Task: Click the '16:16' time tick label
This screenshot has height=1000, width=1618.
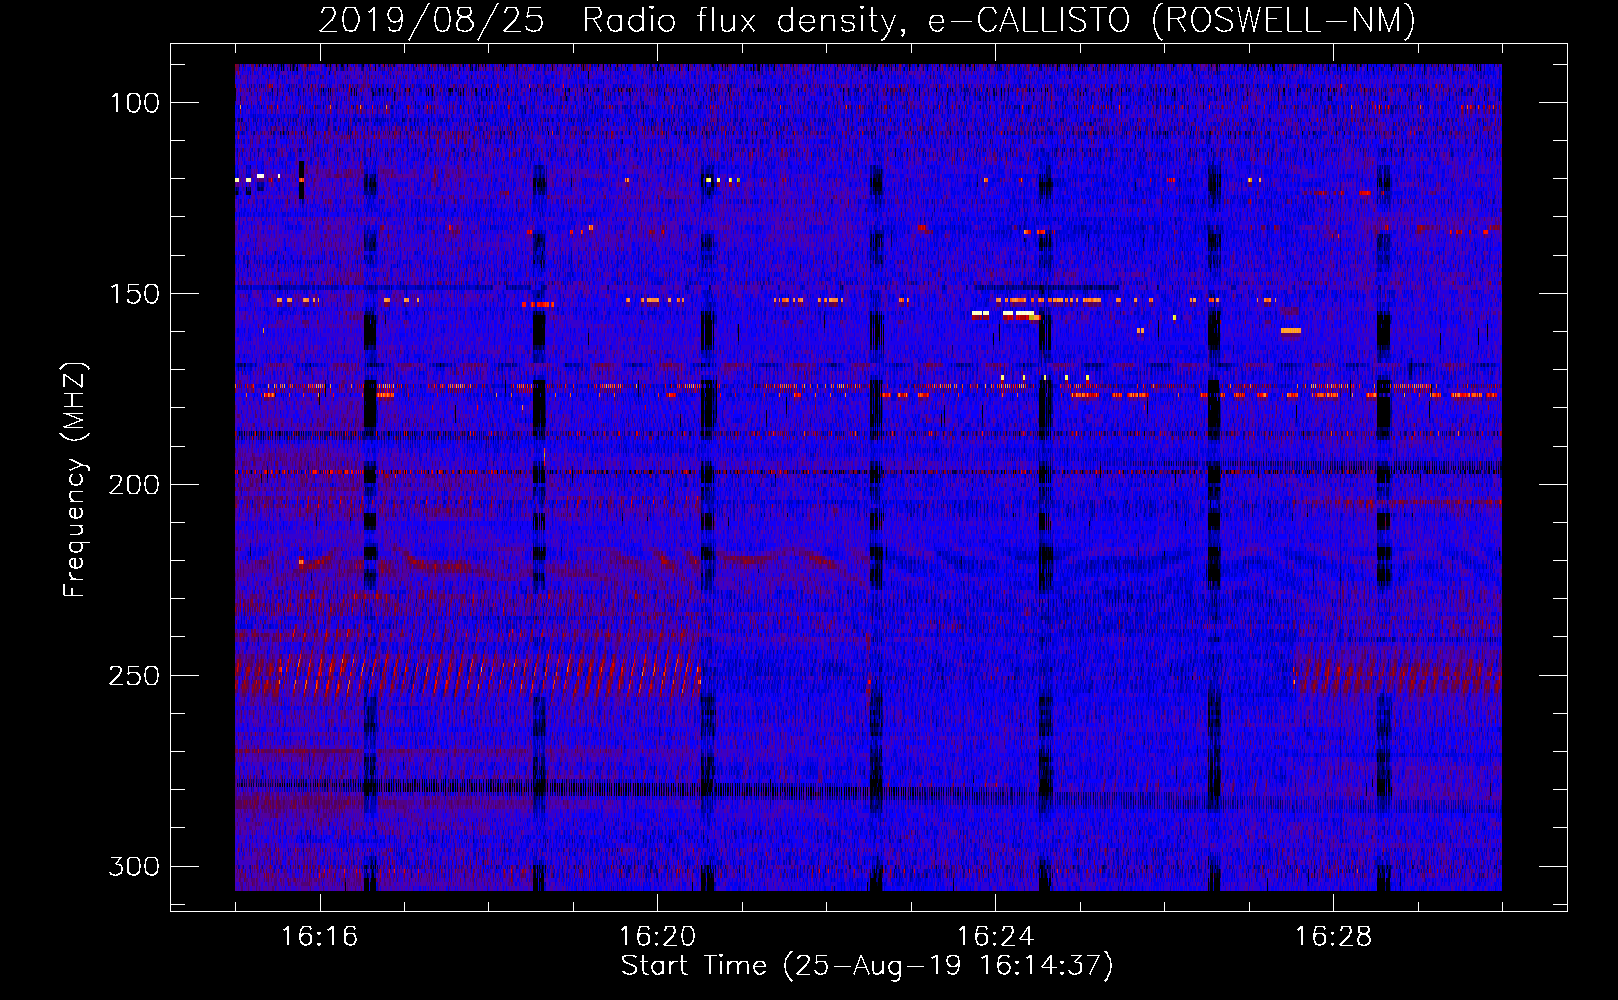Action: click(320, 937)
